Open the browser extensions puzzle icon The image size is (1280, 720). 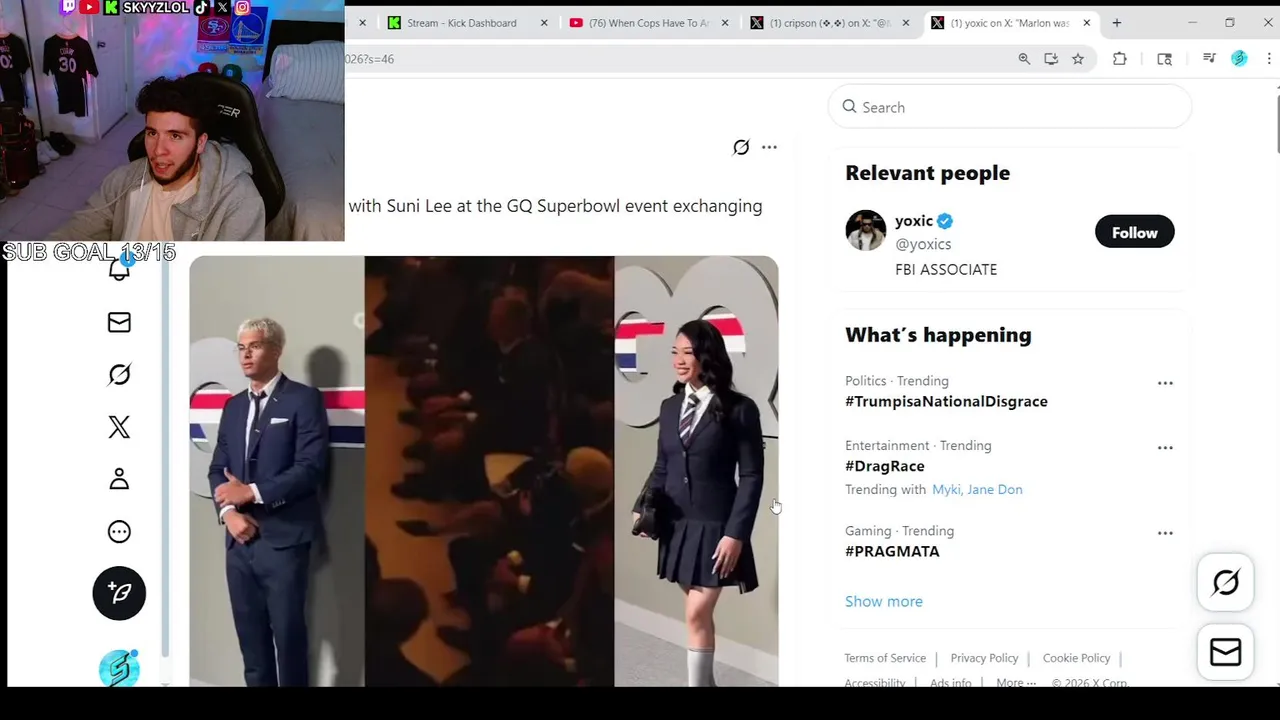(1120, 59)
